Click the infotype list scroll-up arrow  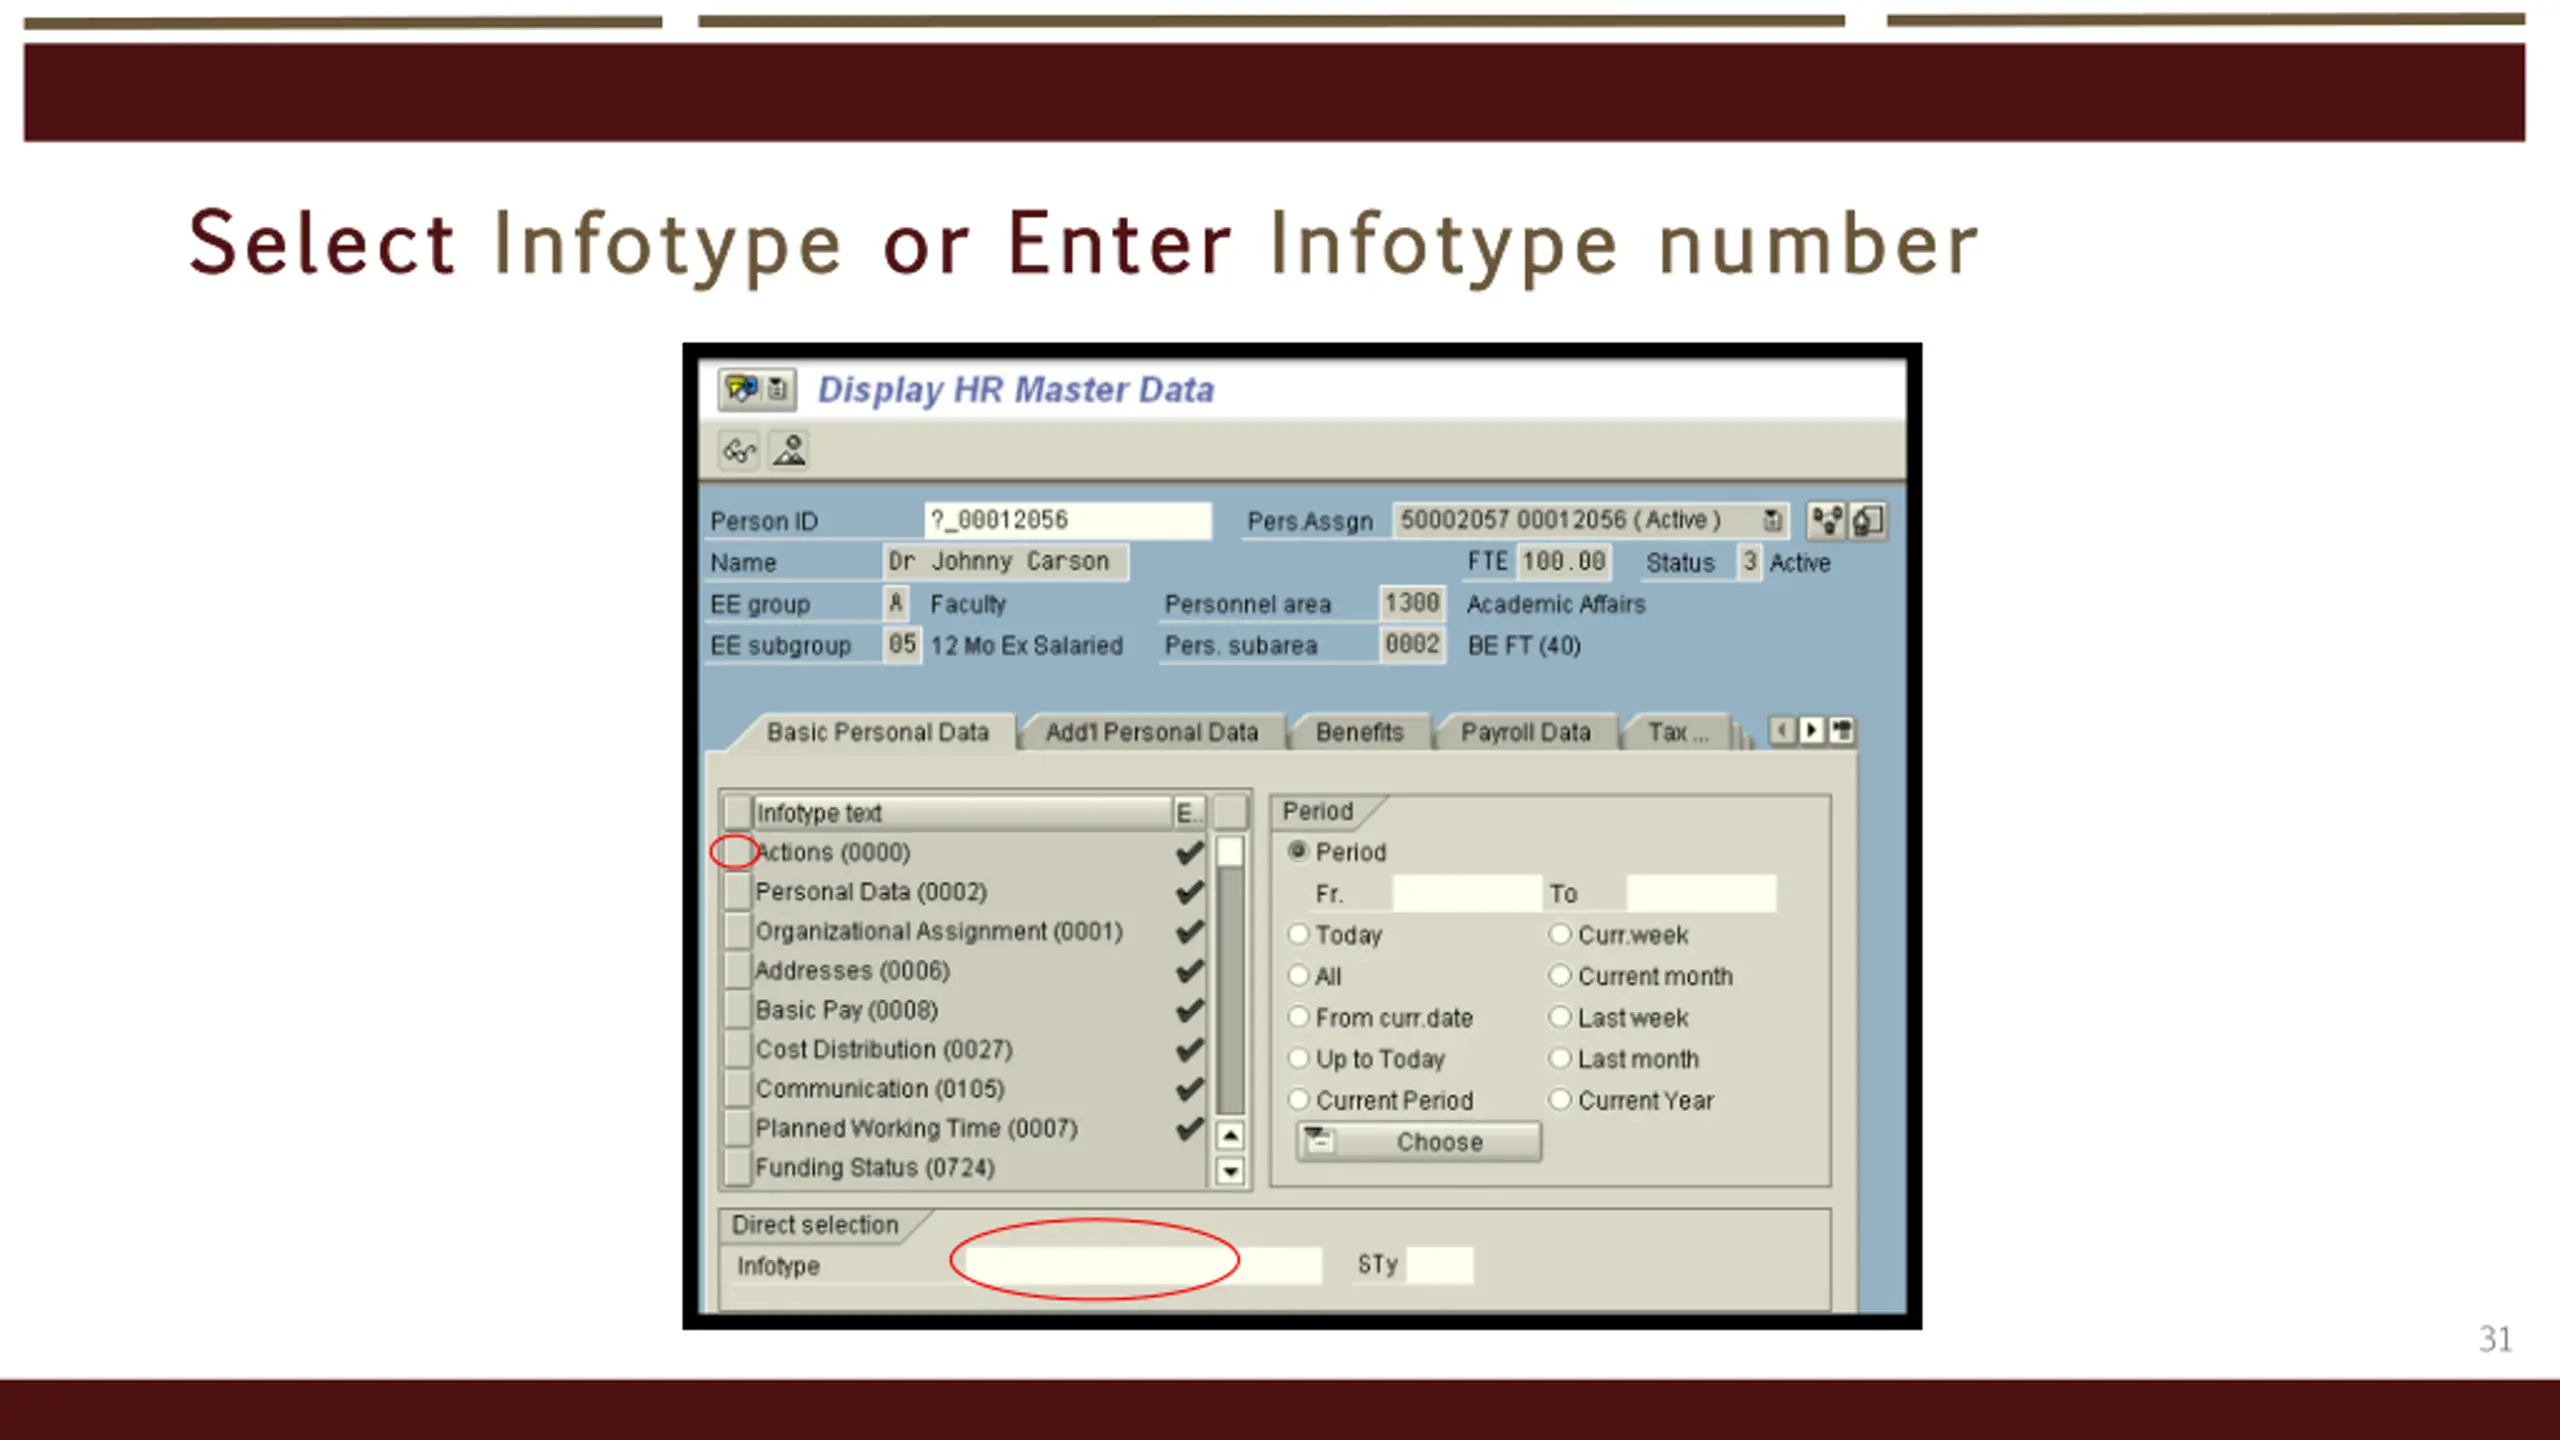point(1230,1136)
